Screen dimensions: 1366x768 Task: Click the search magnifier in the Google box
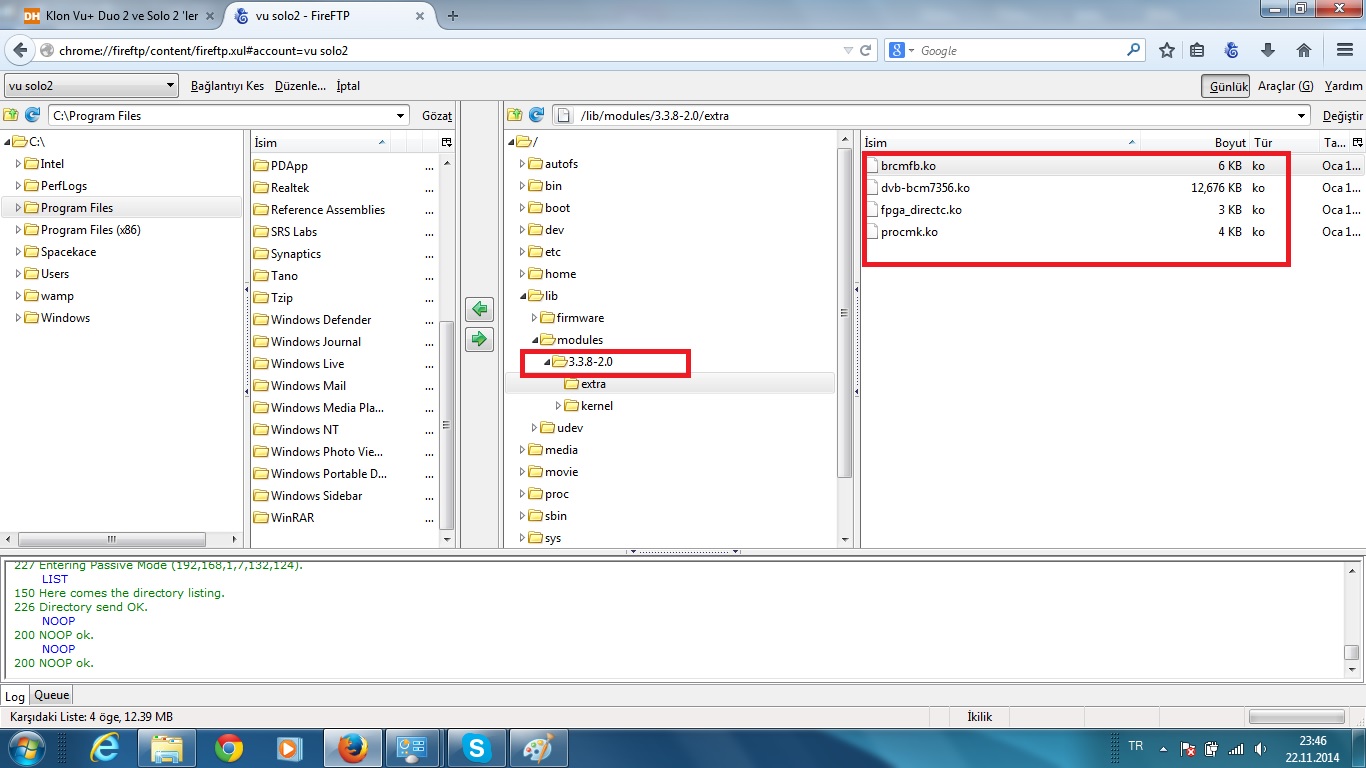(x=1134, y=50)
